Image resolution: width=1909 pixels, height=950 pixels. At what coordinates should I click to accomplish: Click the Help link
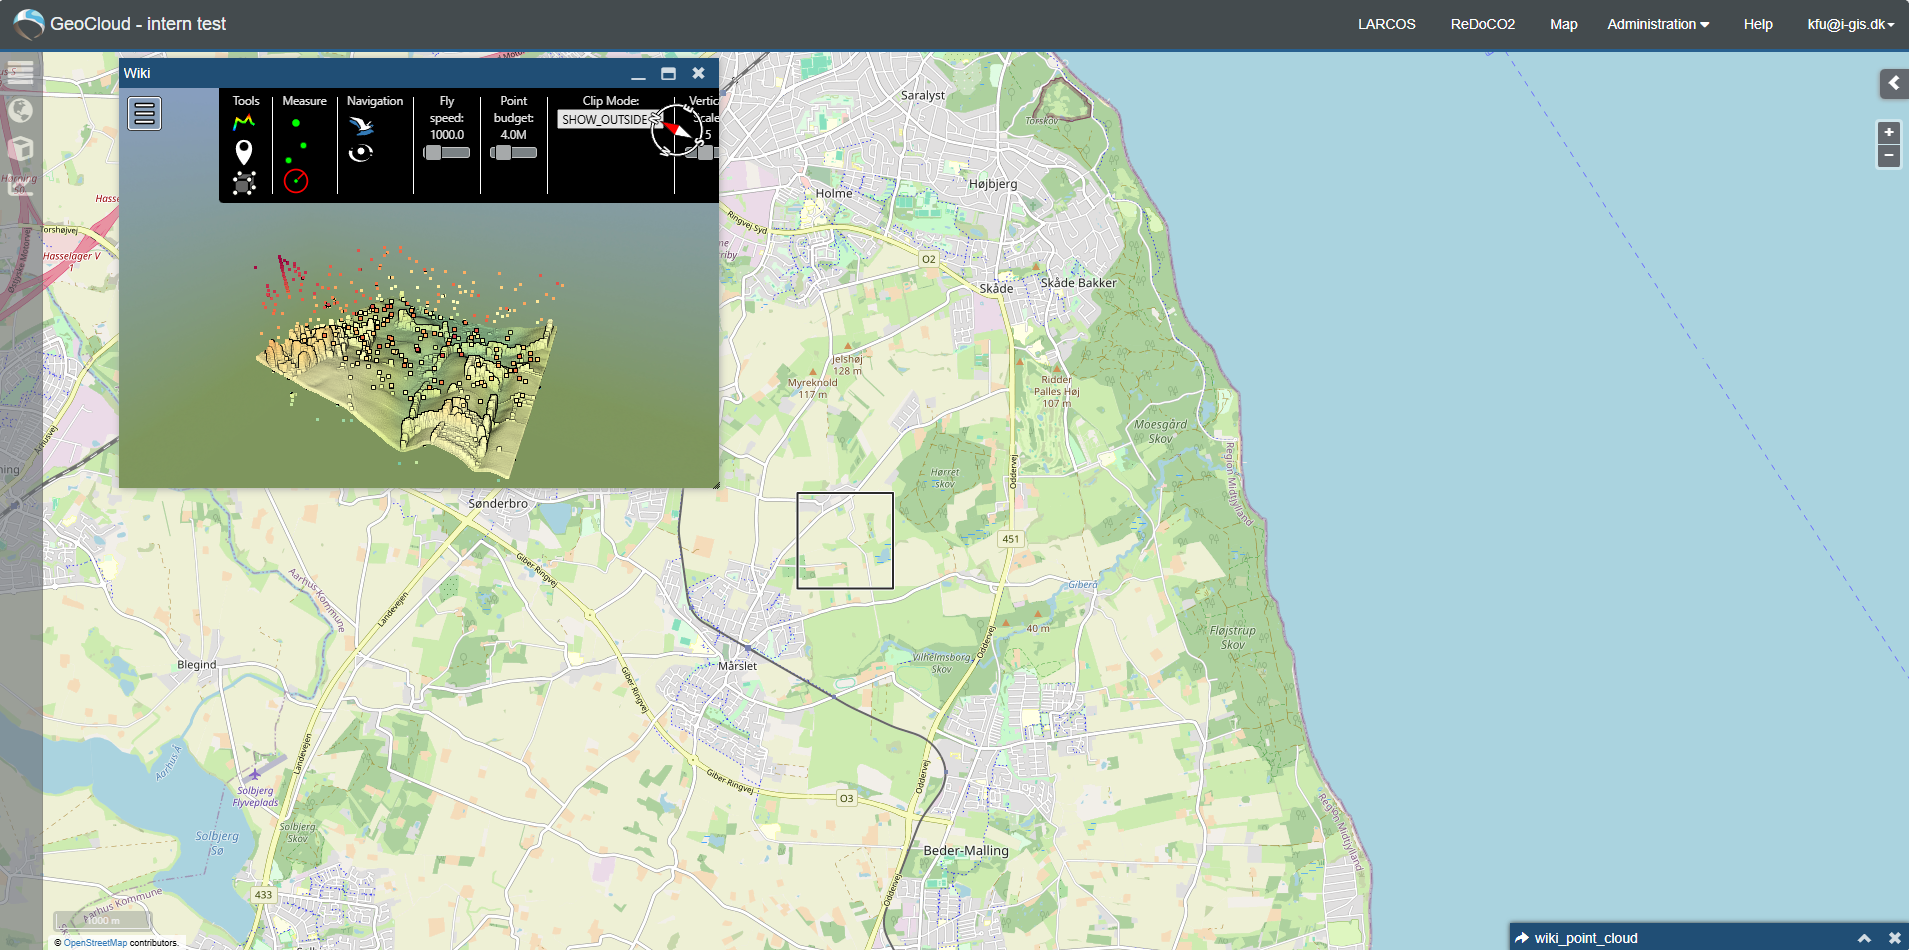pyautogui.click(x=1758, y=24)
